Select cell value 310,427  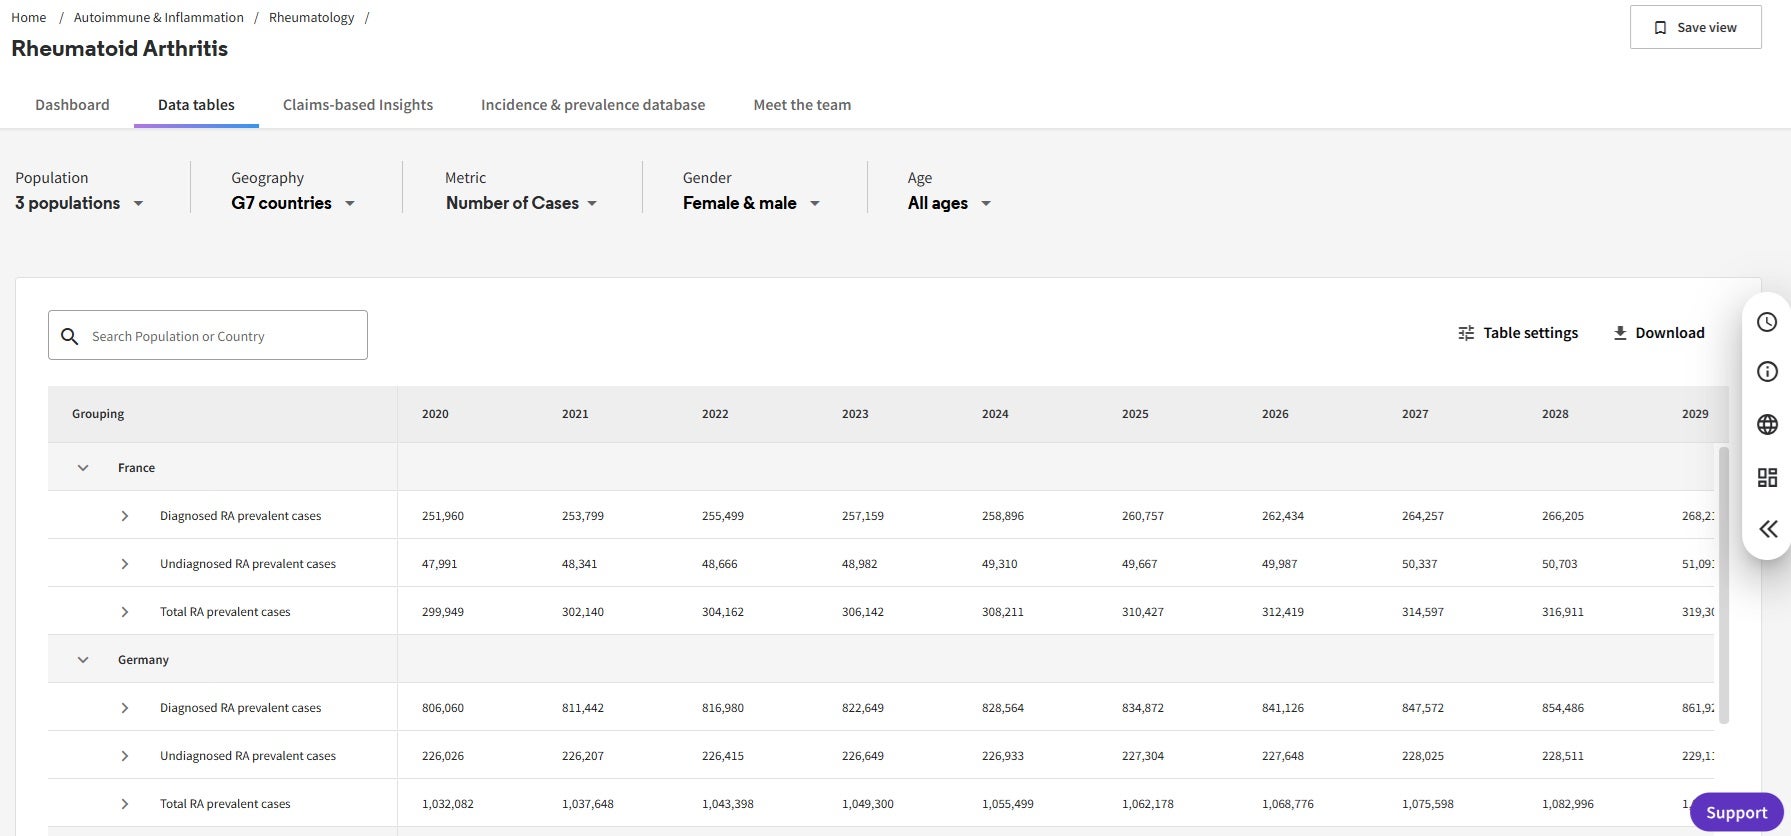[1143, 612]
